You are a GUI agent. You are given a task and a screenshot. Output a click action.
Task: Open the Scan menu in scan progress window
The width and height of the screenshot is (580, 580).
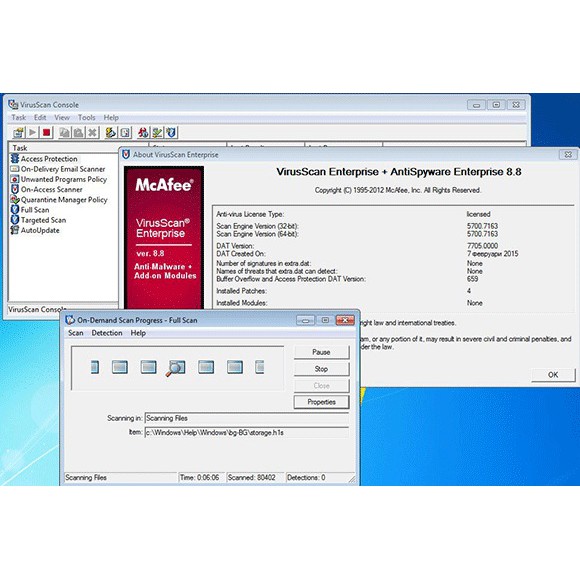click(x=76, y=333)
